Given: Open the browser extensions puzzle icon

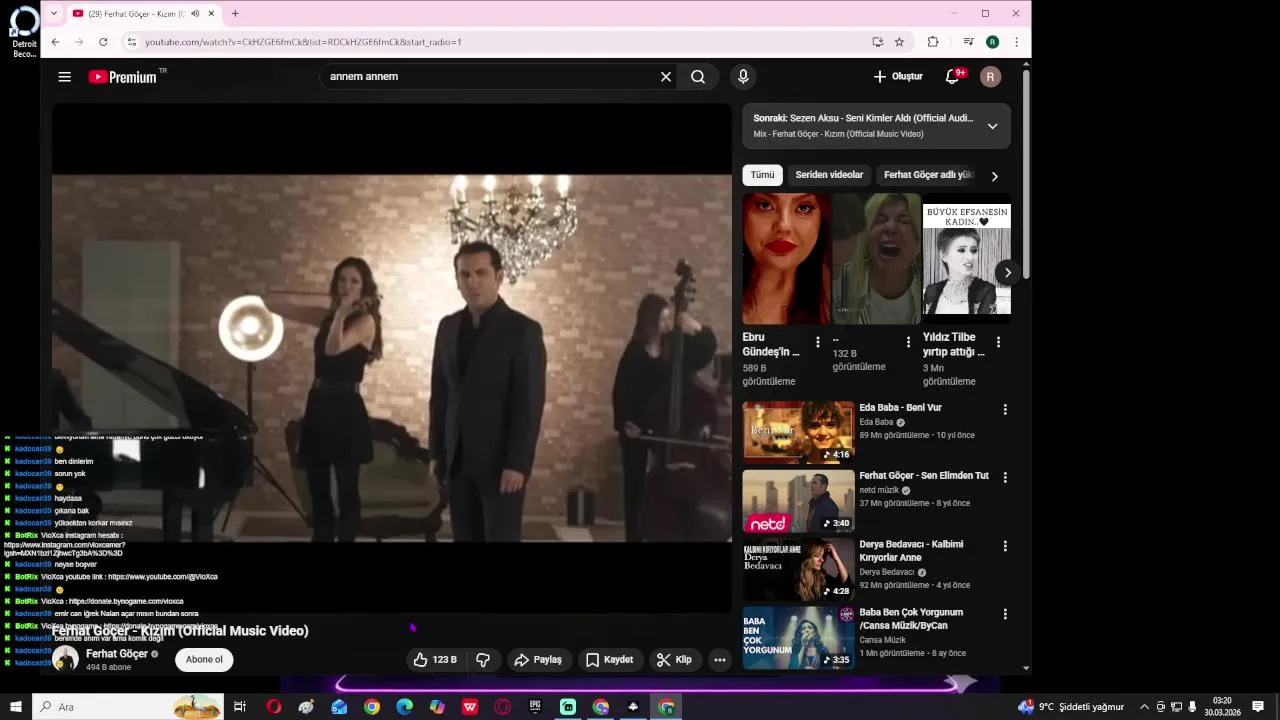Looking at the screenshot, I should 933,42.
